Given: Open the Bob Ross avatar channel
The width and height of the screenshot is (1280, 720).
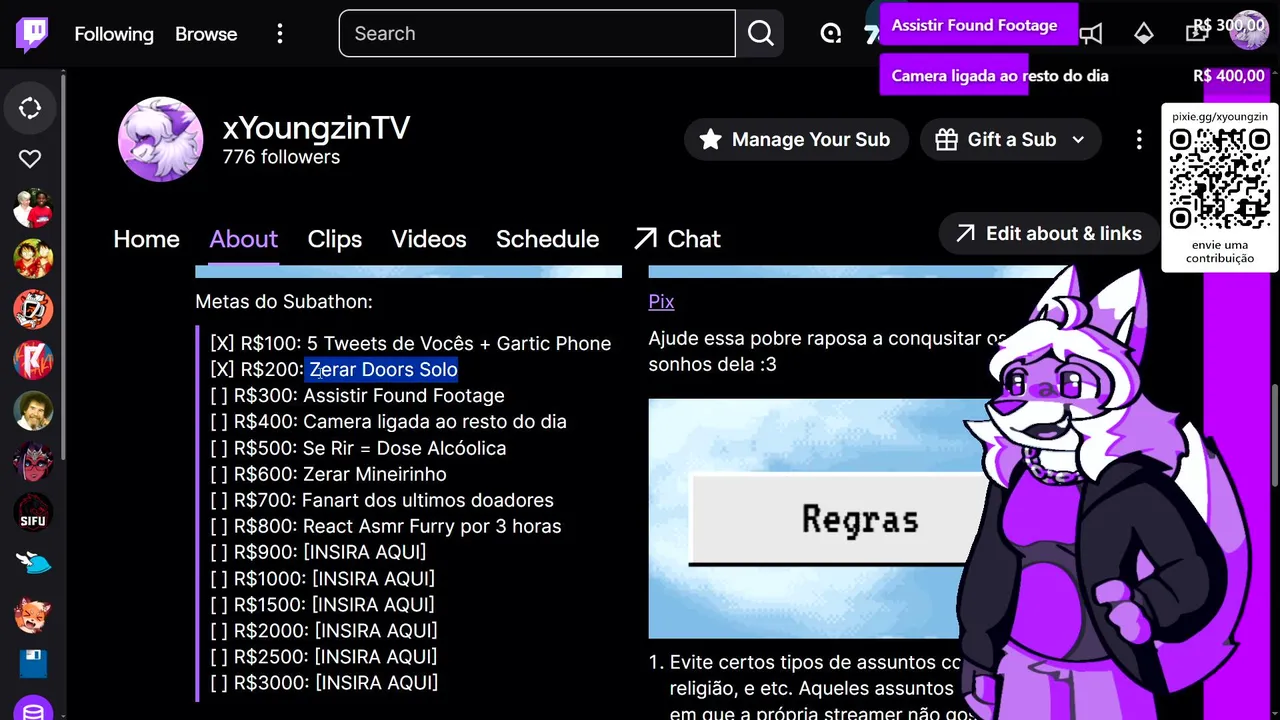Looking at the screenshot, I should [33, 411].
